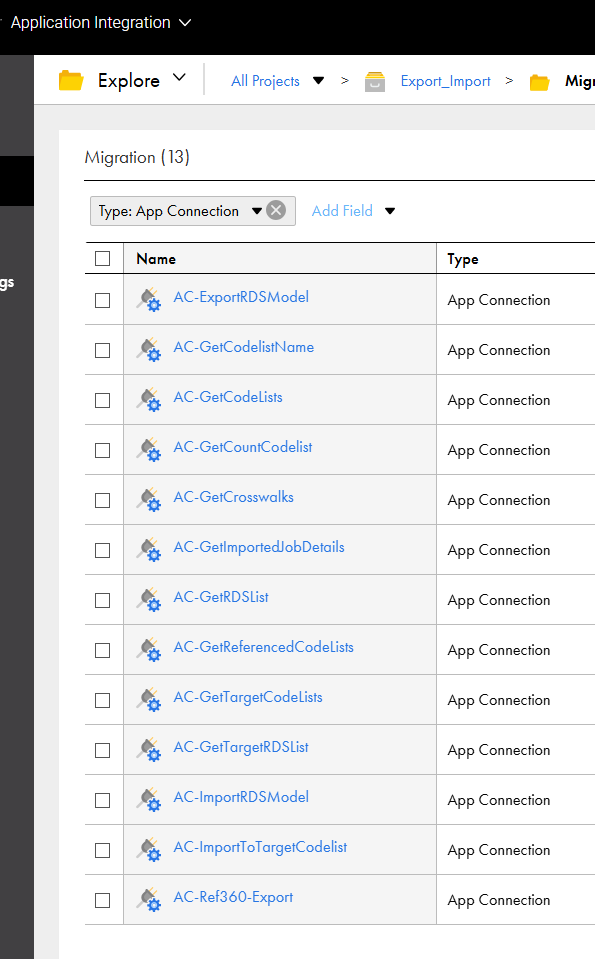The width and height of the screenshot is (595, 959).
Task: Open AC-Ref360-Export connection
Action: (x=233, y=898)
